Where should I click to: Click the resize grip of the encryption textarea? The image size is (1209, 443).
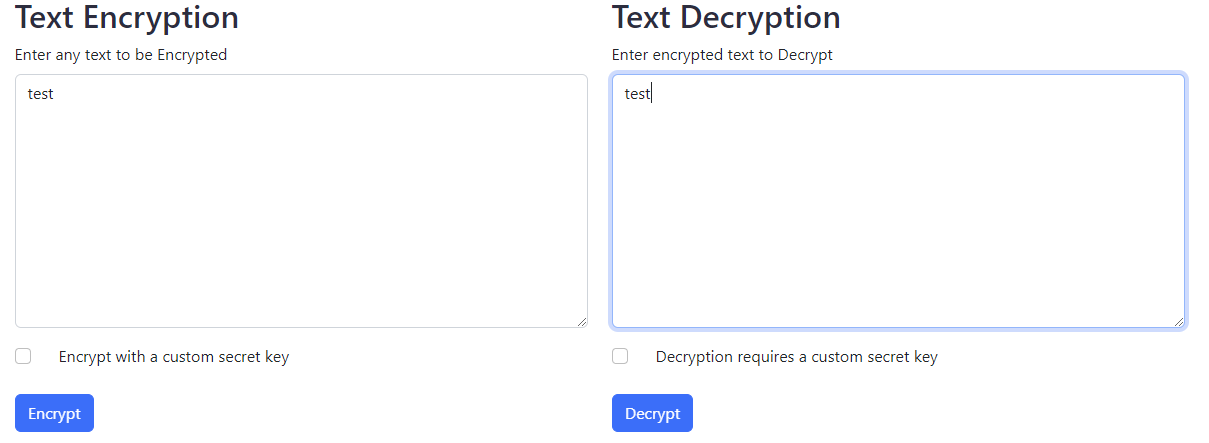tap(581, 321)
